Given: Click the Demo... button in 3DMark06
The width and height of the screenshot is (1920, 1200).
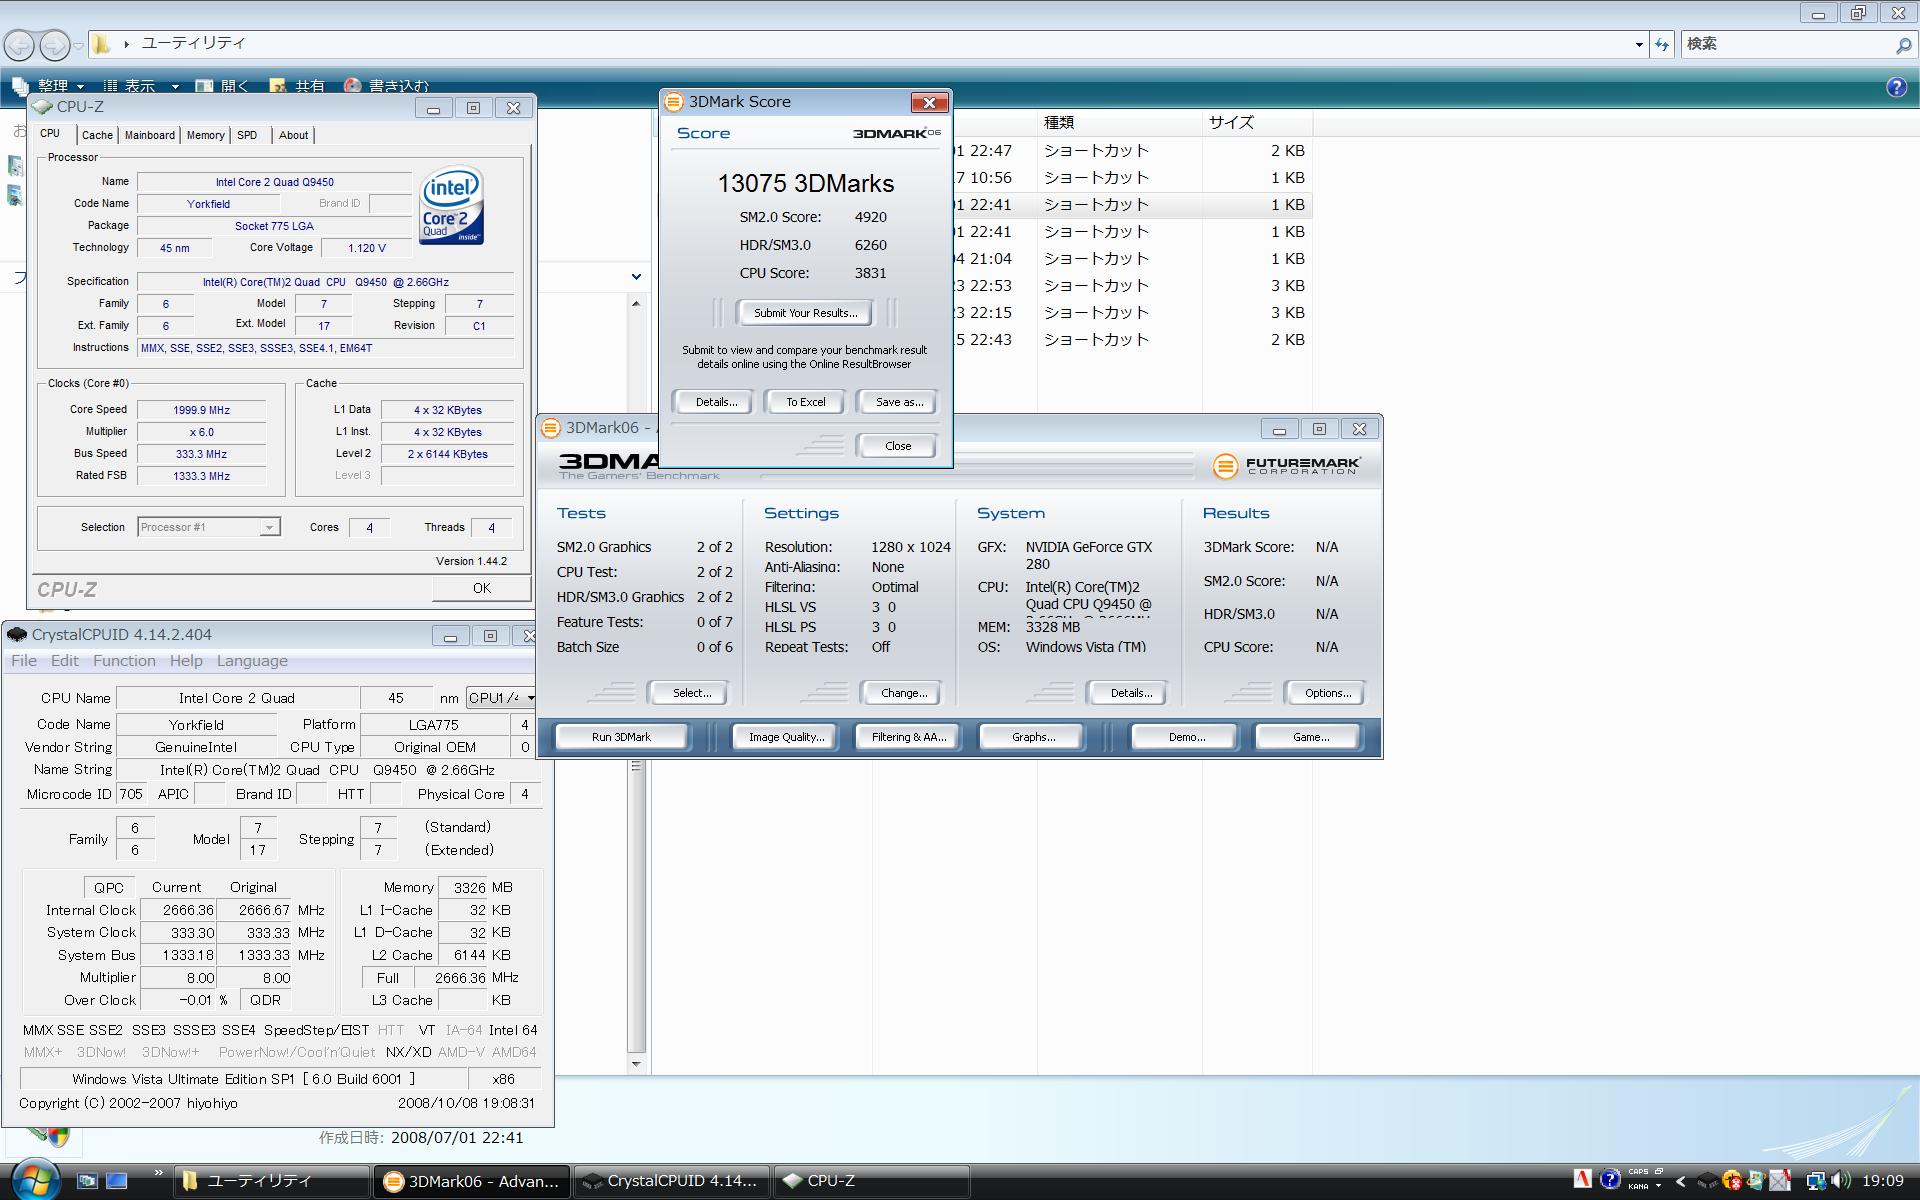Looking at the screenshot, I should click(1186, 737).
